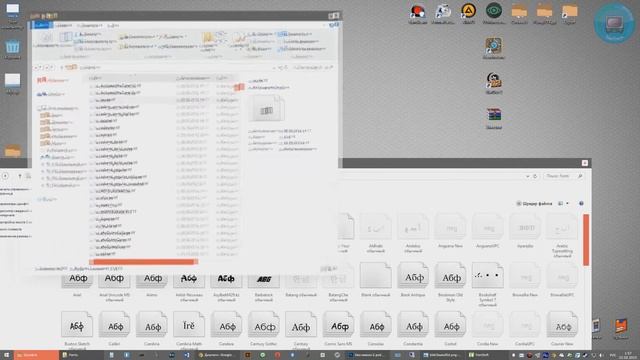Viewport: 640px width, 360px height.
Task: Open Help in the Fonts window
Action: pyautogui.click(x=581, y=203)
